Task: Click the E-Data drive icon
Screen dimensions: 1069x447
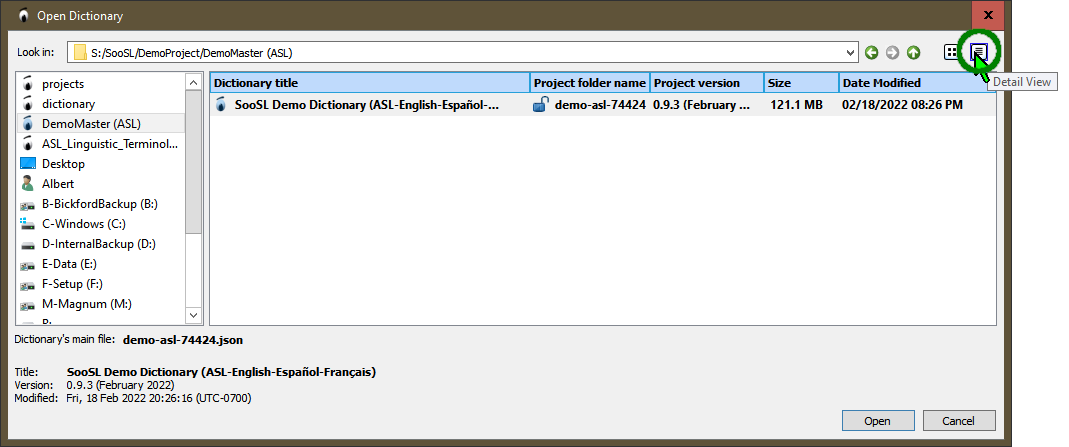Action: (x=28, y=264)
